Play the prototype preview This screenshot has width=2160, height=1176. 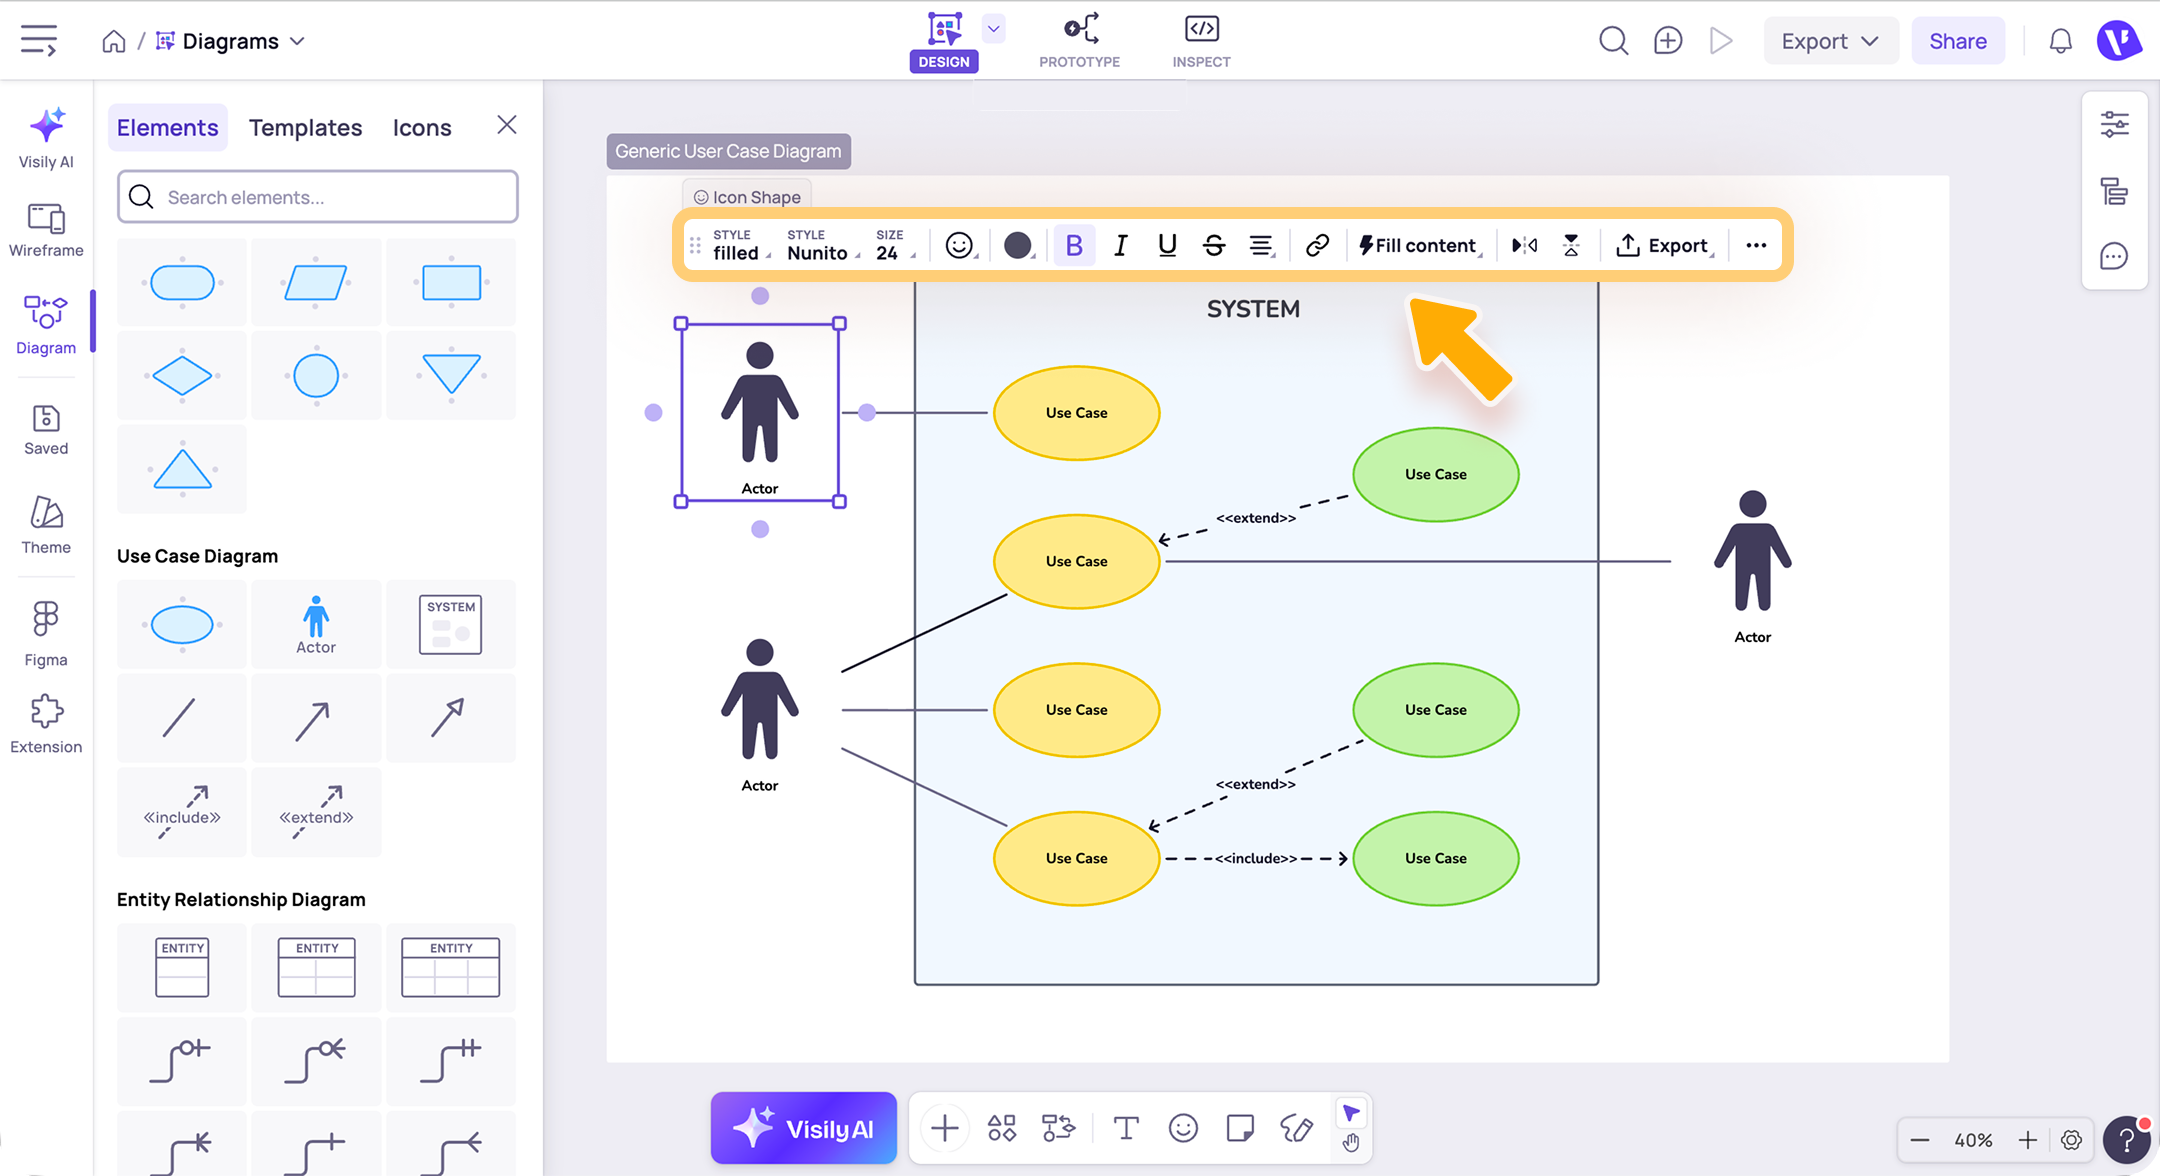click(x=1721, y=41)
